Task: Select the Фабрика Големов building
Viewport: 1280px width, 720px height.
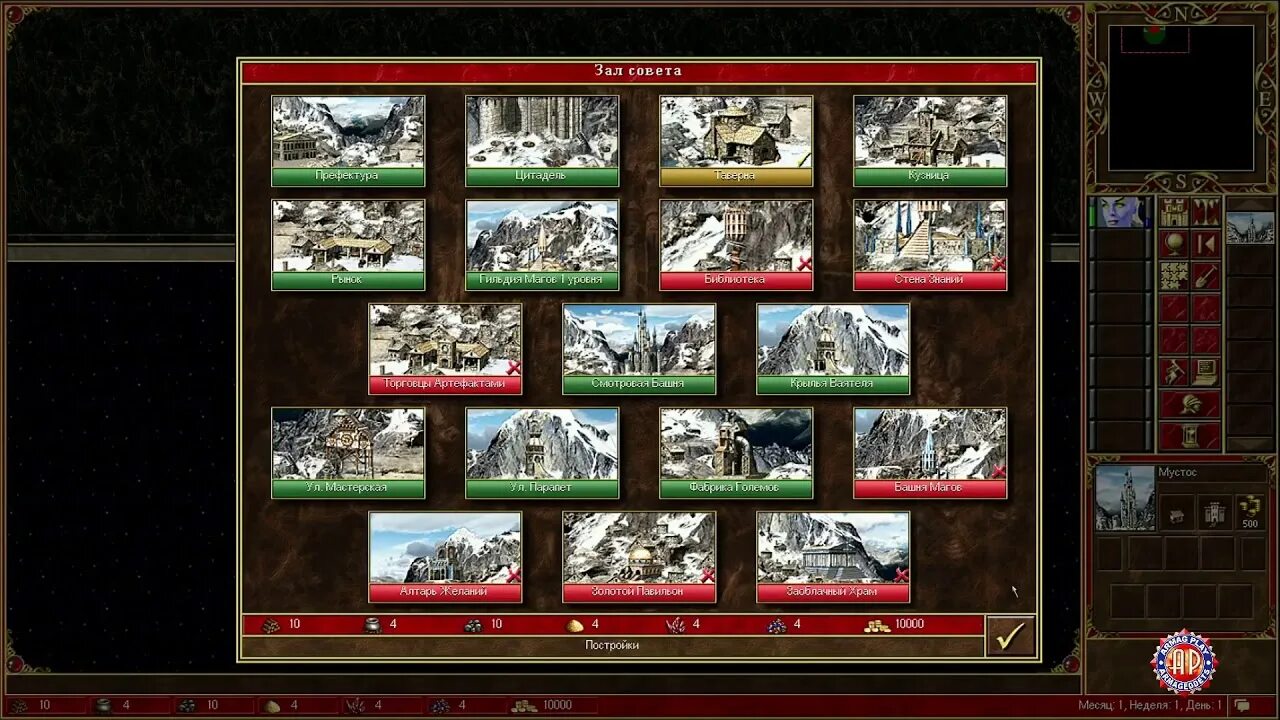Action: tap(736, 453)
